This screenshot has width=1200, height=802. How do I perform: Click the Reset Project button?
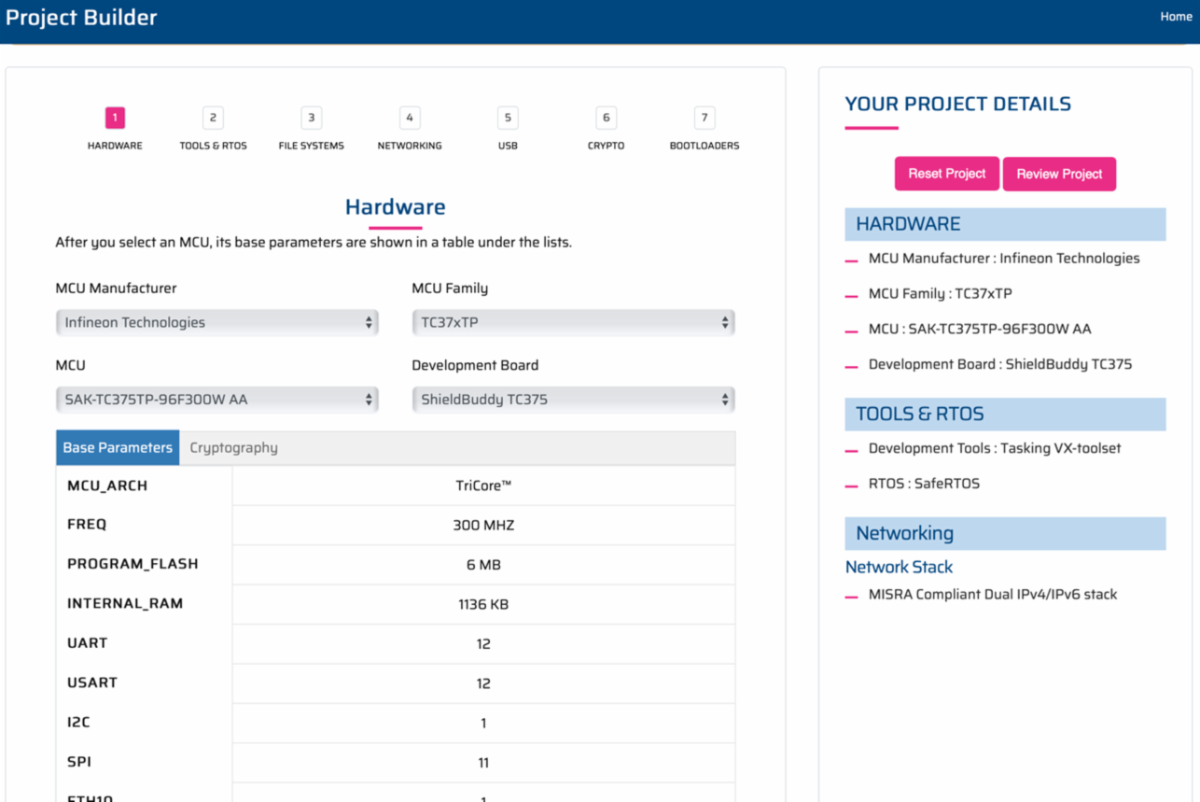(x=947, y=174)
